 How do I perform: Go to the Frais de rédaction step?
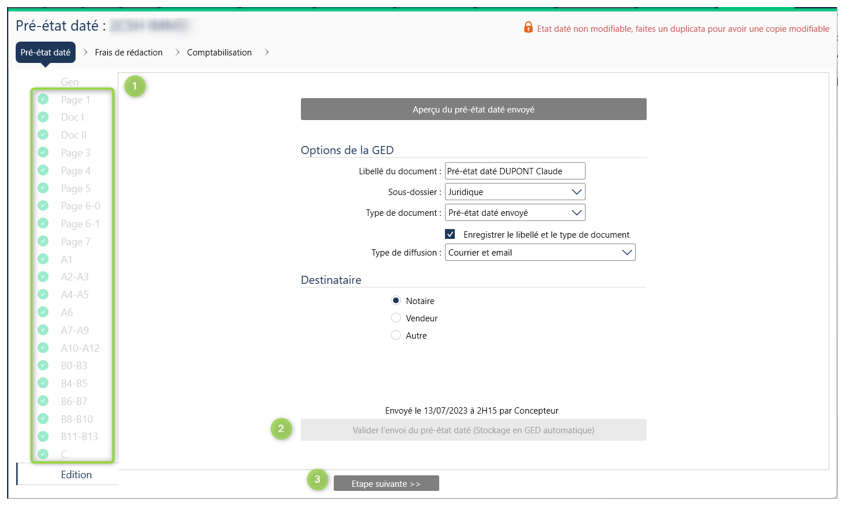(x=128, y=52)
